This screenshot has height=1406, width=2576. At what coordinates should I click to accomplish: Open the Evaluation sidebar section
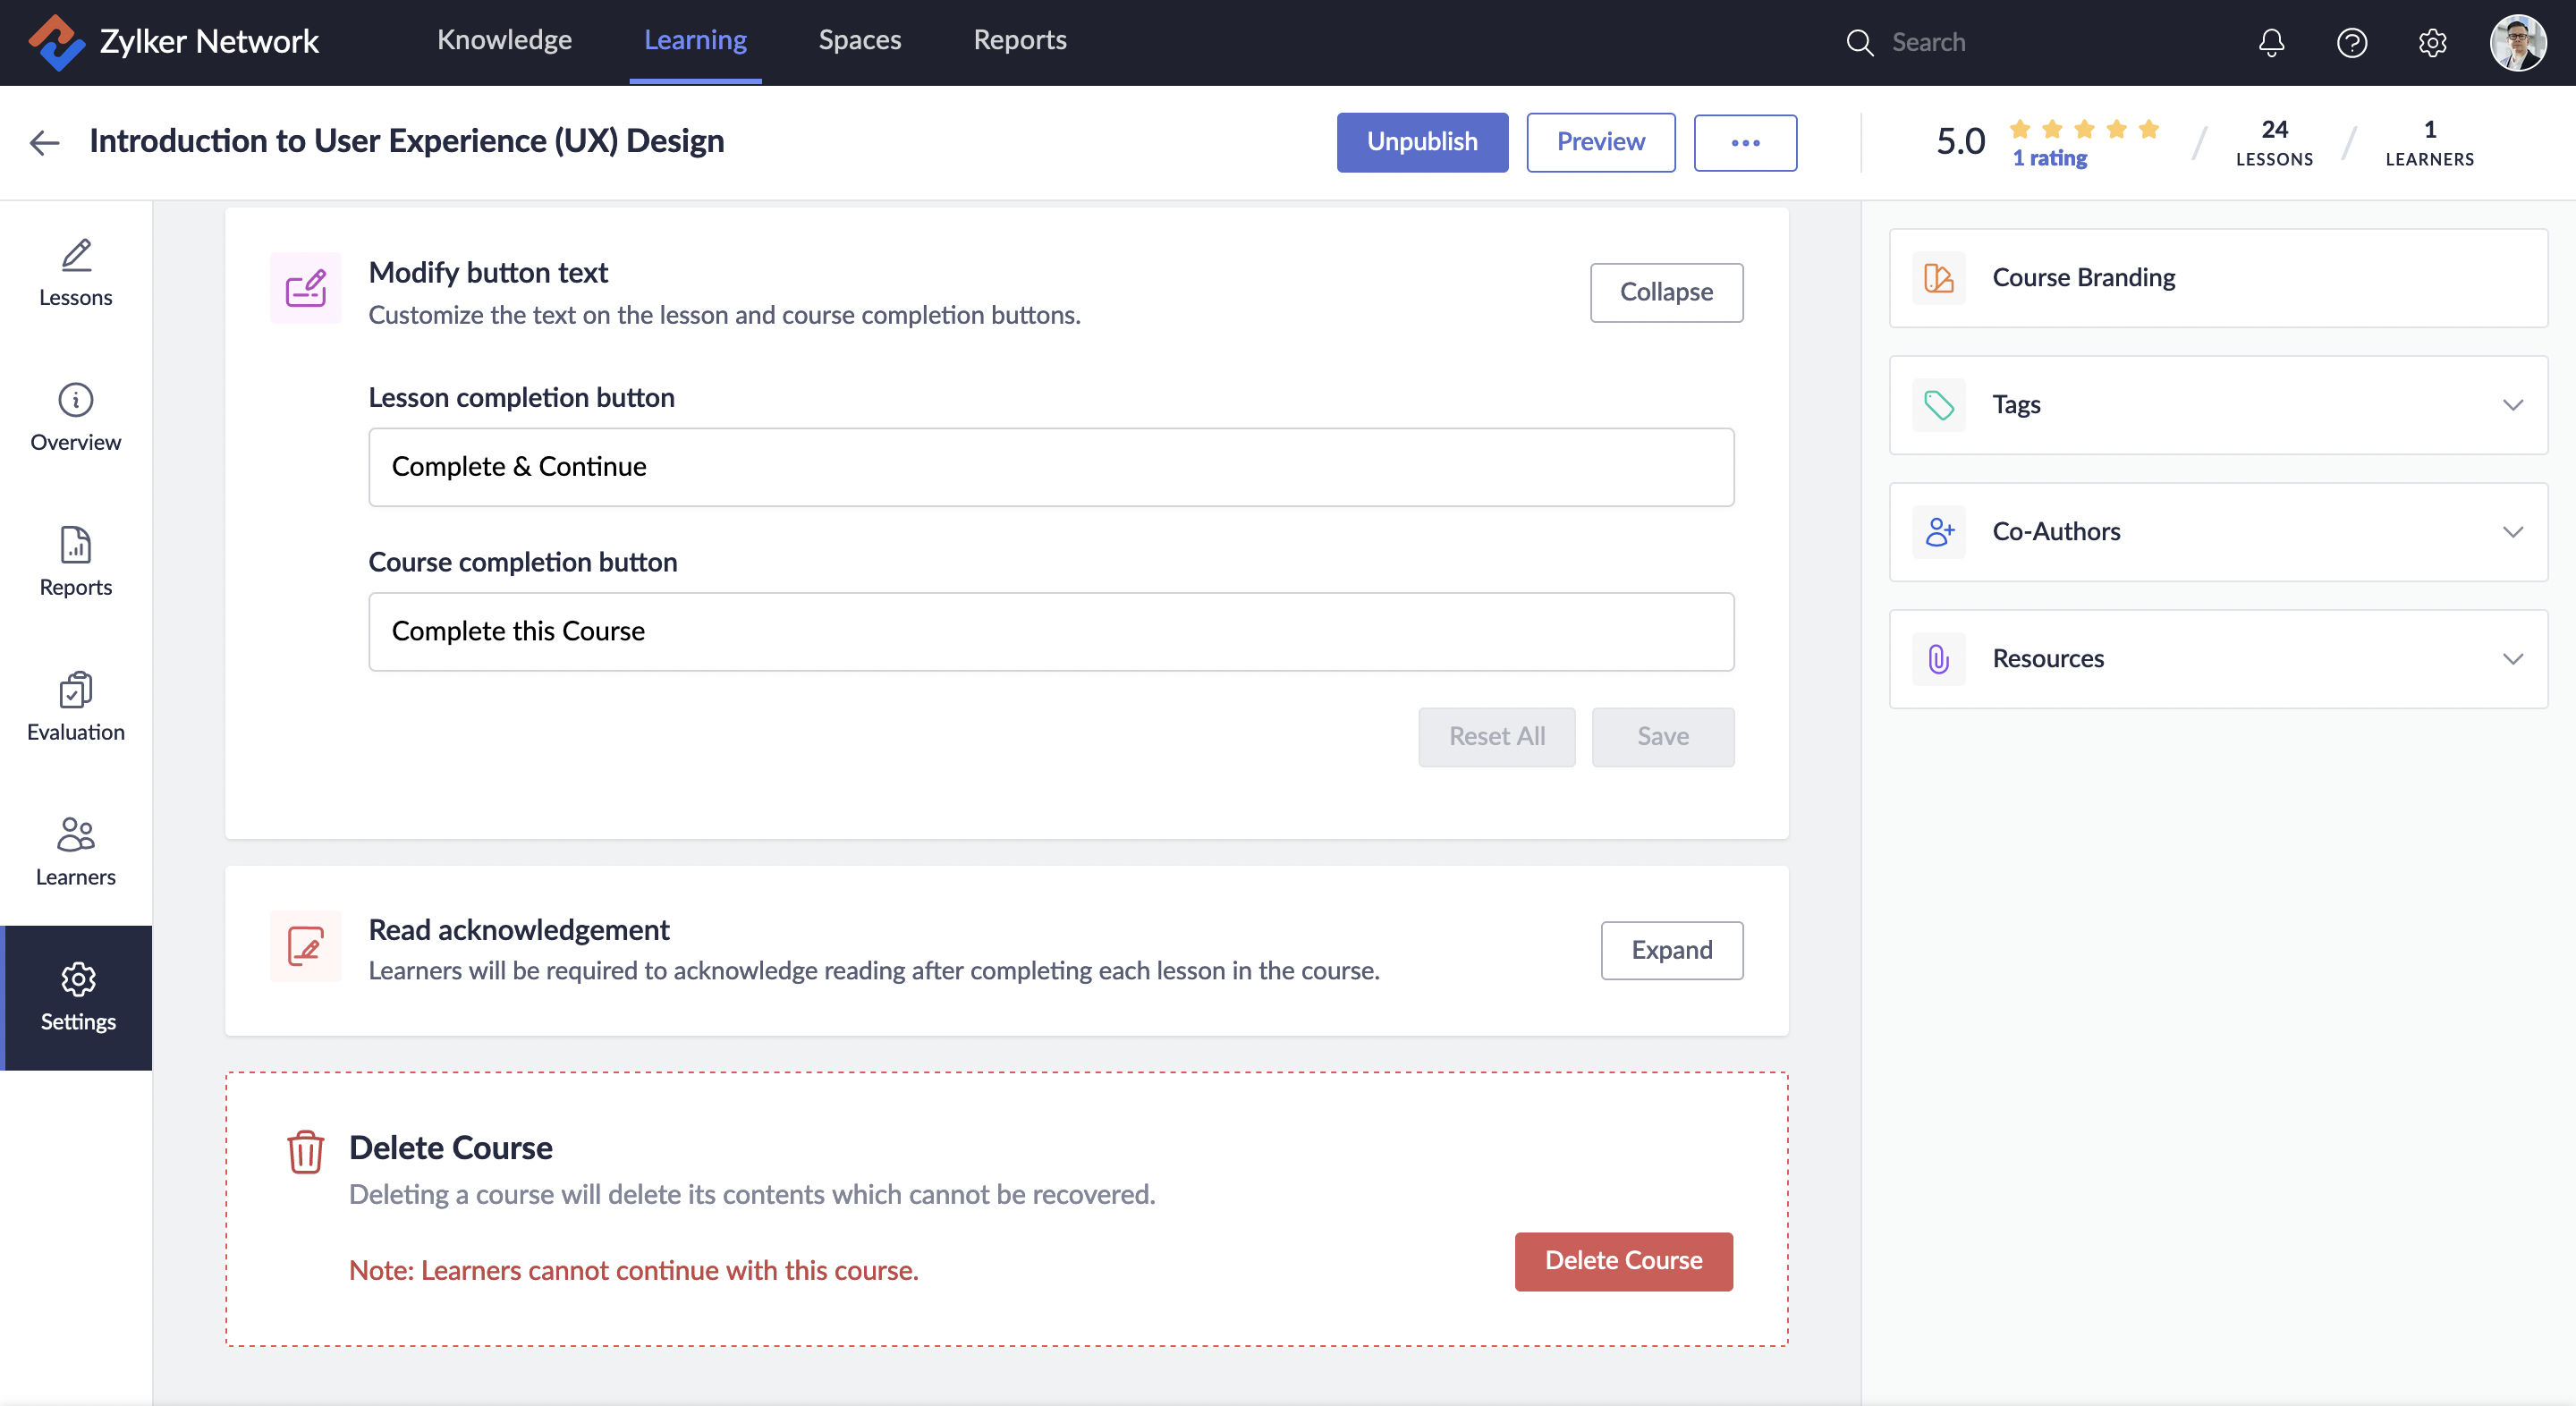tap(76, 707)
